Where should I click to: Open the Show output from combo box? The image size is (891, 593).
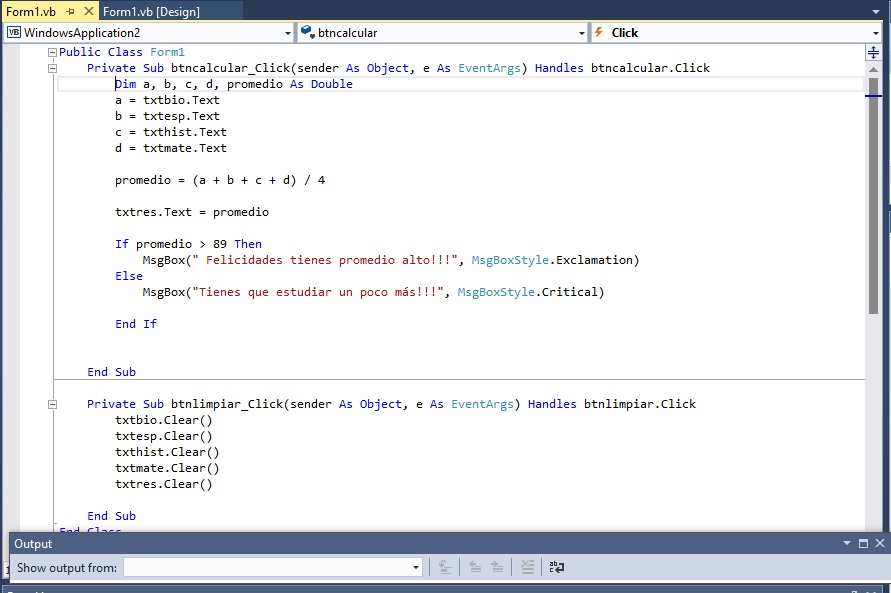[414, 567]
